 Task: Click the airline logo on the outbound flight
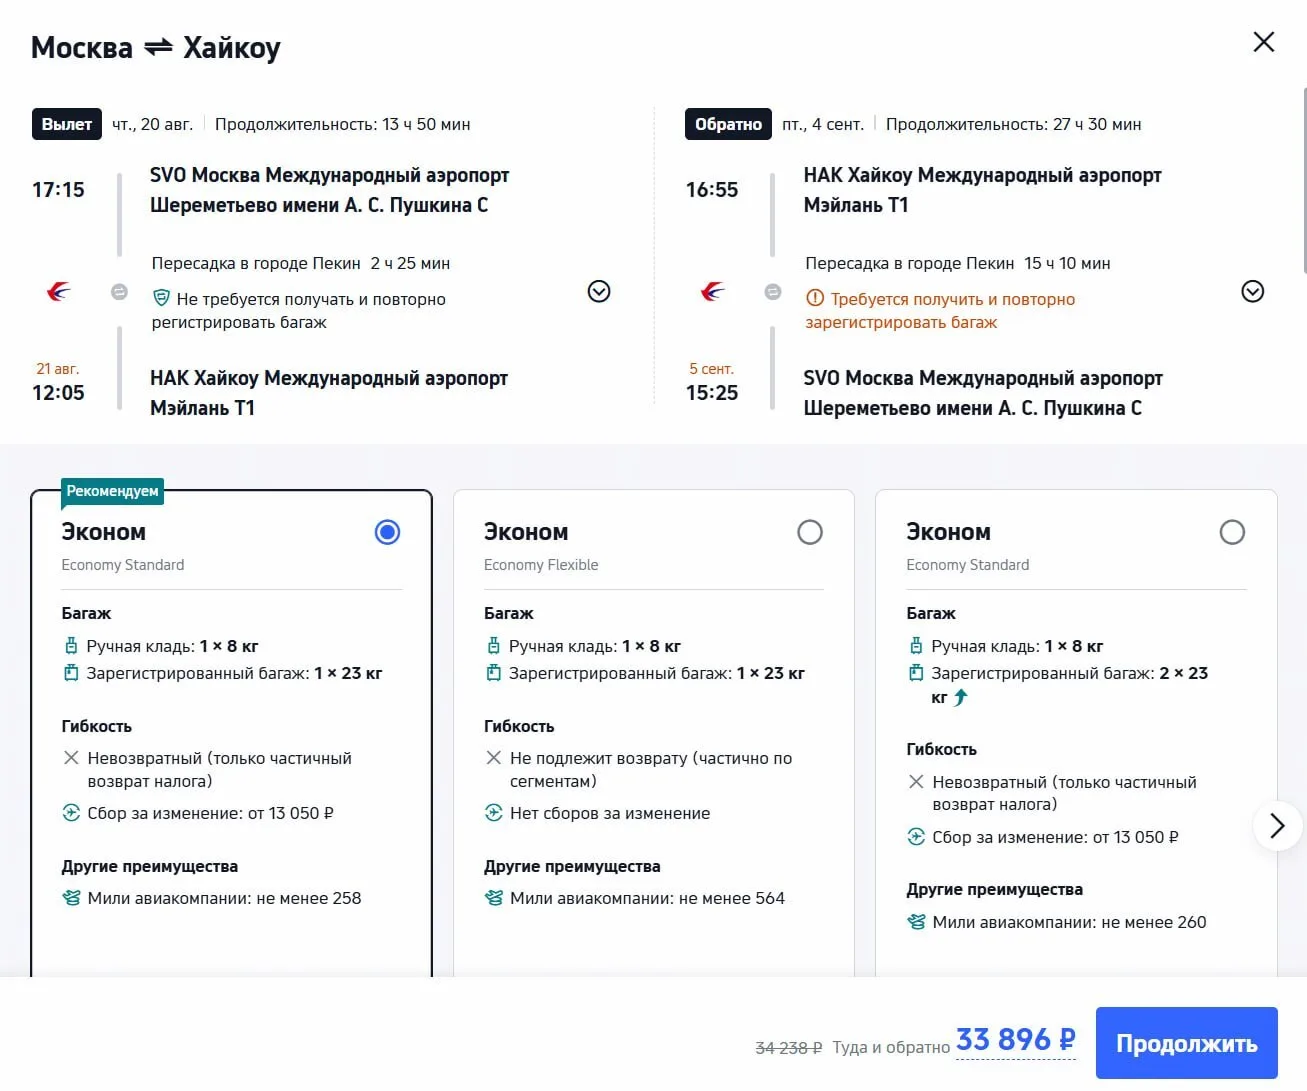point(59,292)
